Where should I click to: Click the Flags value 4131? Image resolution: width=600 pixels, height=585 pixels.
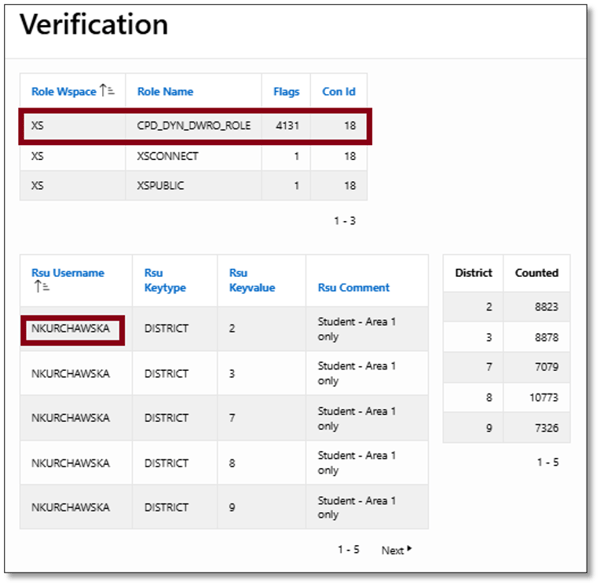(x=286, y=126)
